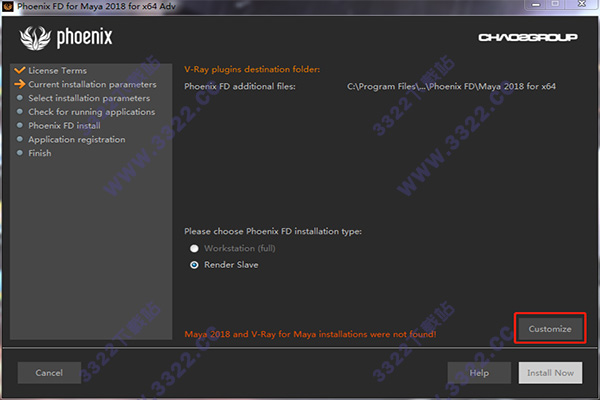The image size is (600, 400).
Task: Click the Customize button
Action: click(550, 329)
